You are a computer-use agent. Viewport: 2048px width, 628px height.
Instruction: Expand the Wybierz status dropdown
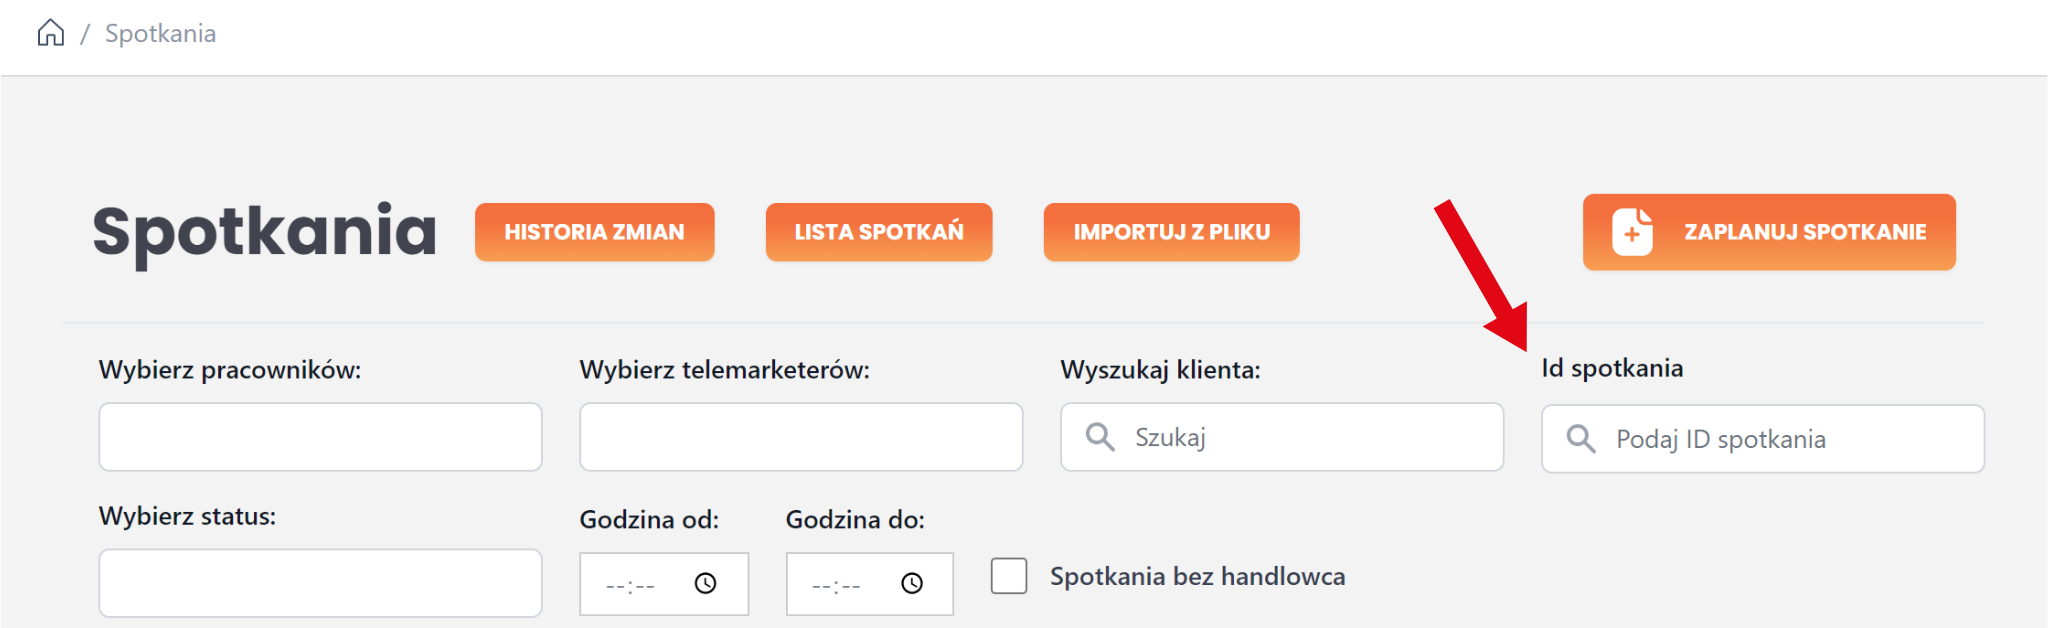coord(320,583)
